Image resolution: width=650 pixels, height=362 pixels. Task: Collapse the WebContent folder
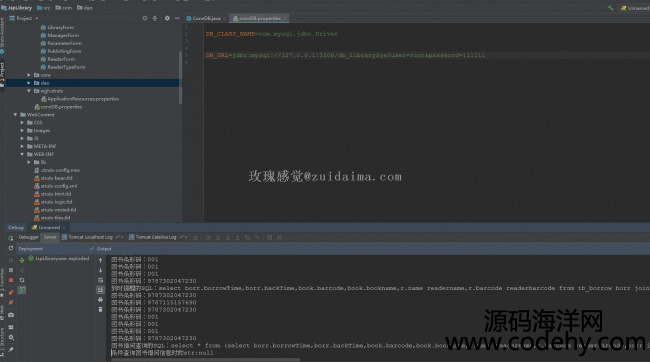[15, 115]
